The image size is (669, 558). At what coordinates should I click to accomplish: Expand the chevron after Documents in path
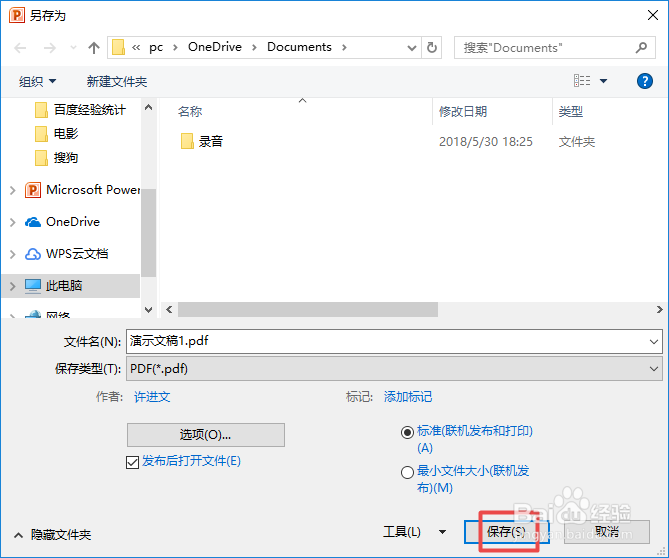(344, 47)
